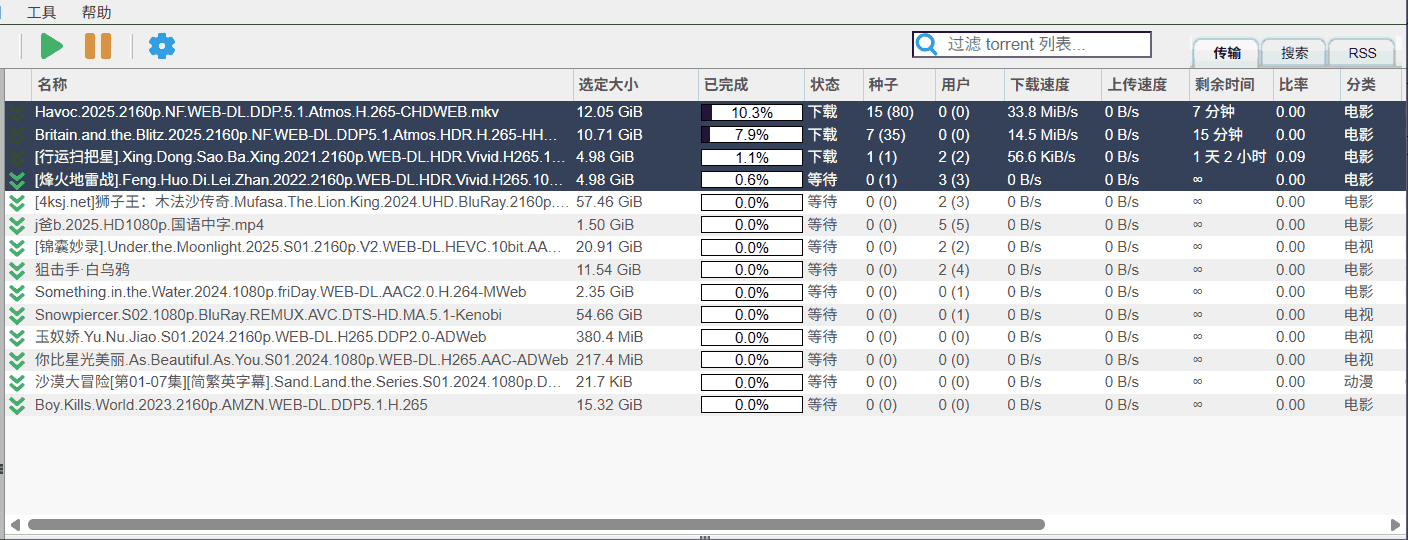Select the Britain.and.the.Blitz.2025 torrent name
This screenshot has height=540, width=1408.
[x=303, y=135]
